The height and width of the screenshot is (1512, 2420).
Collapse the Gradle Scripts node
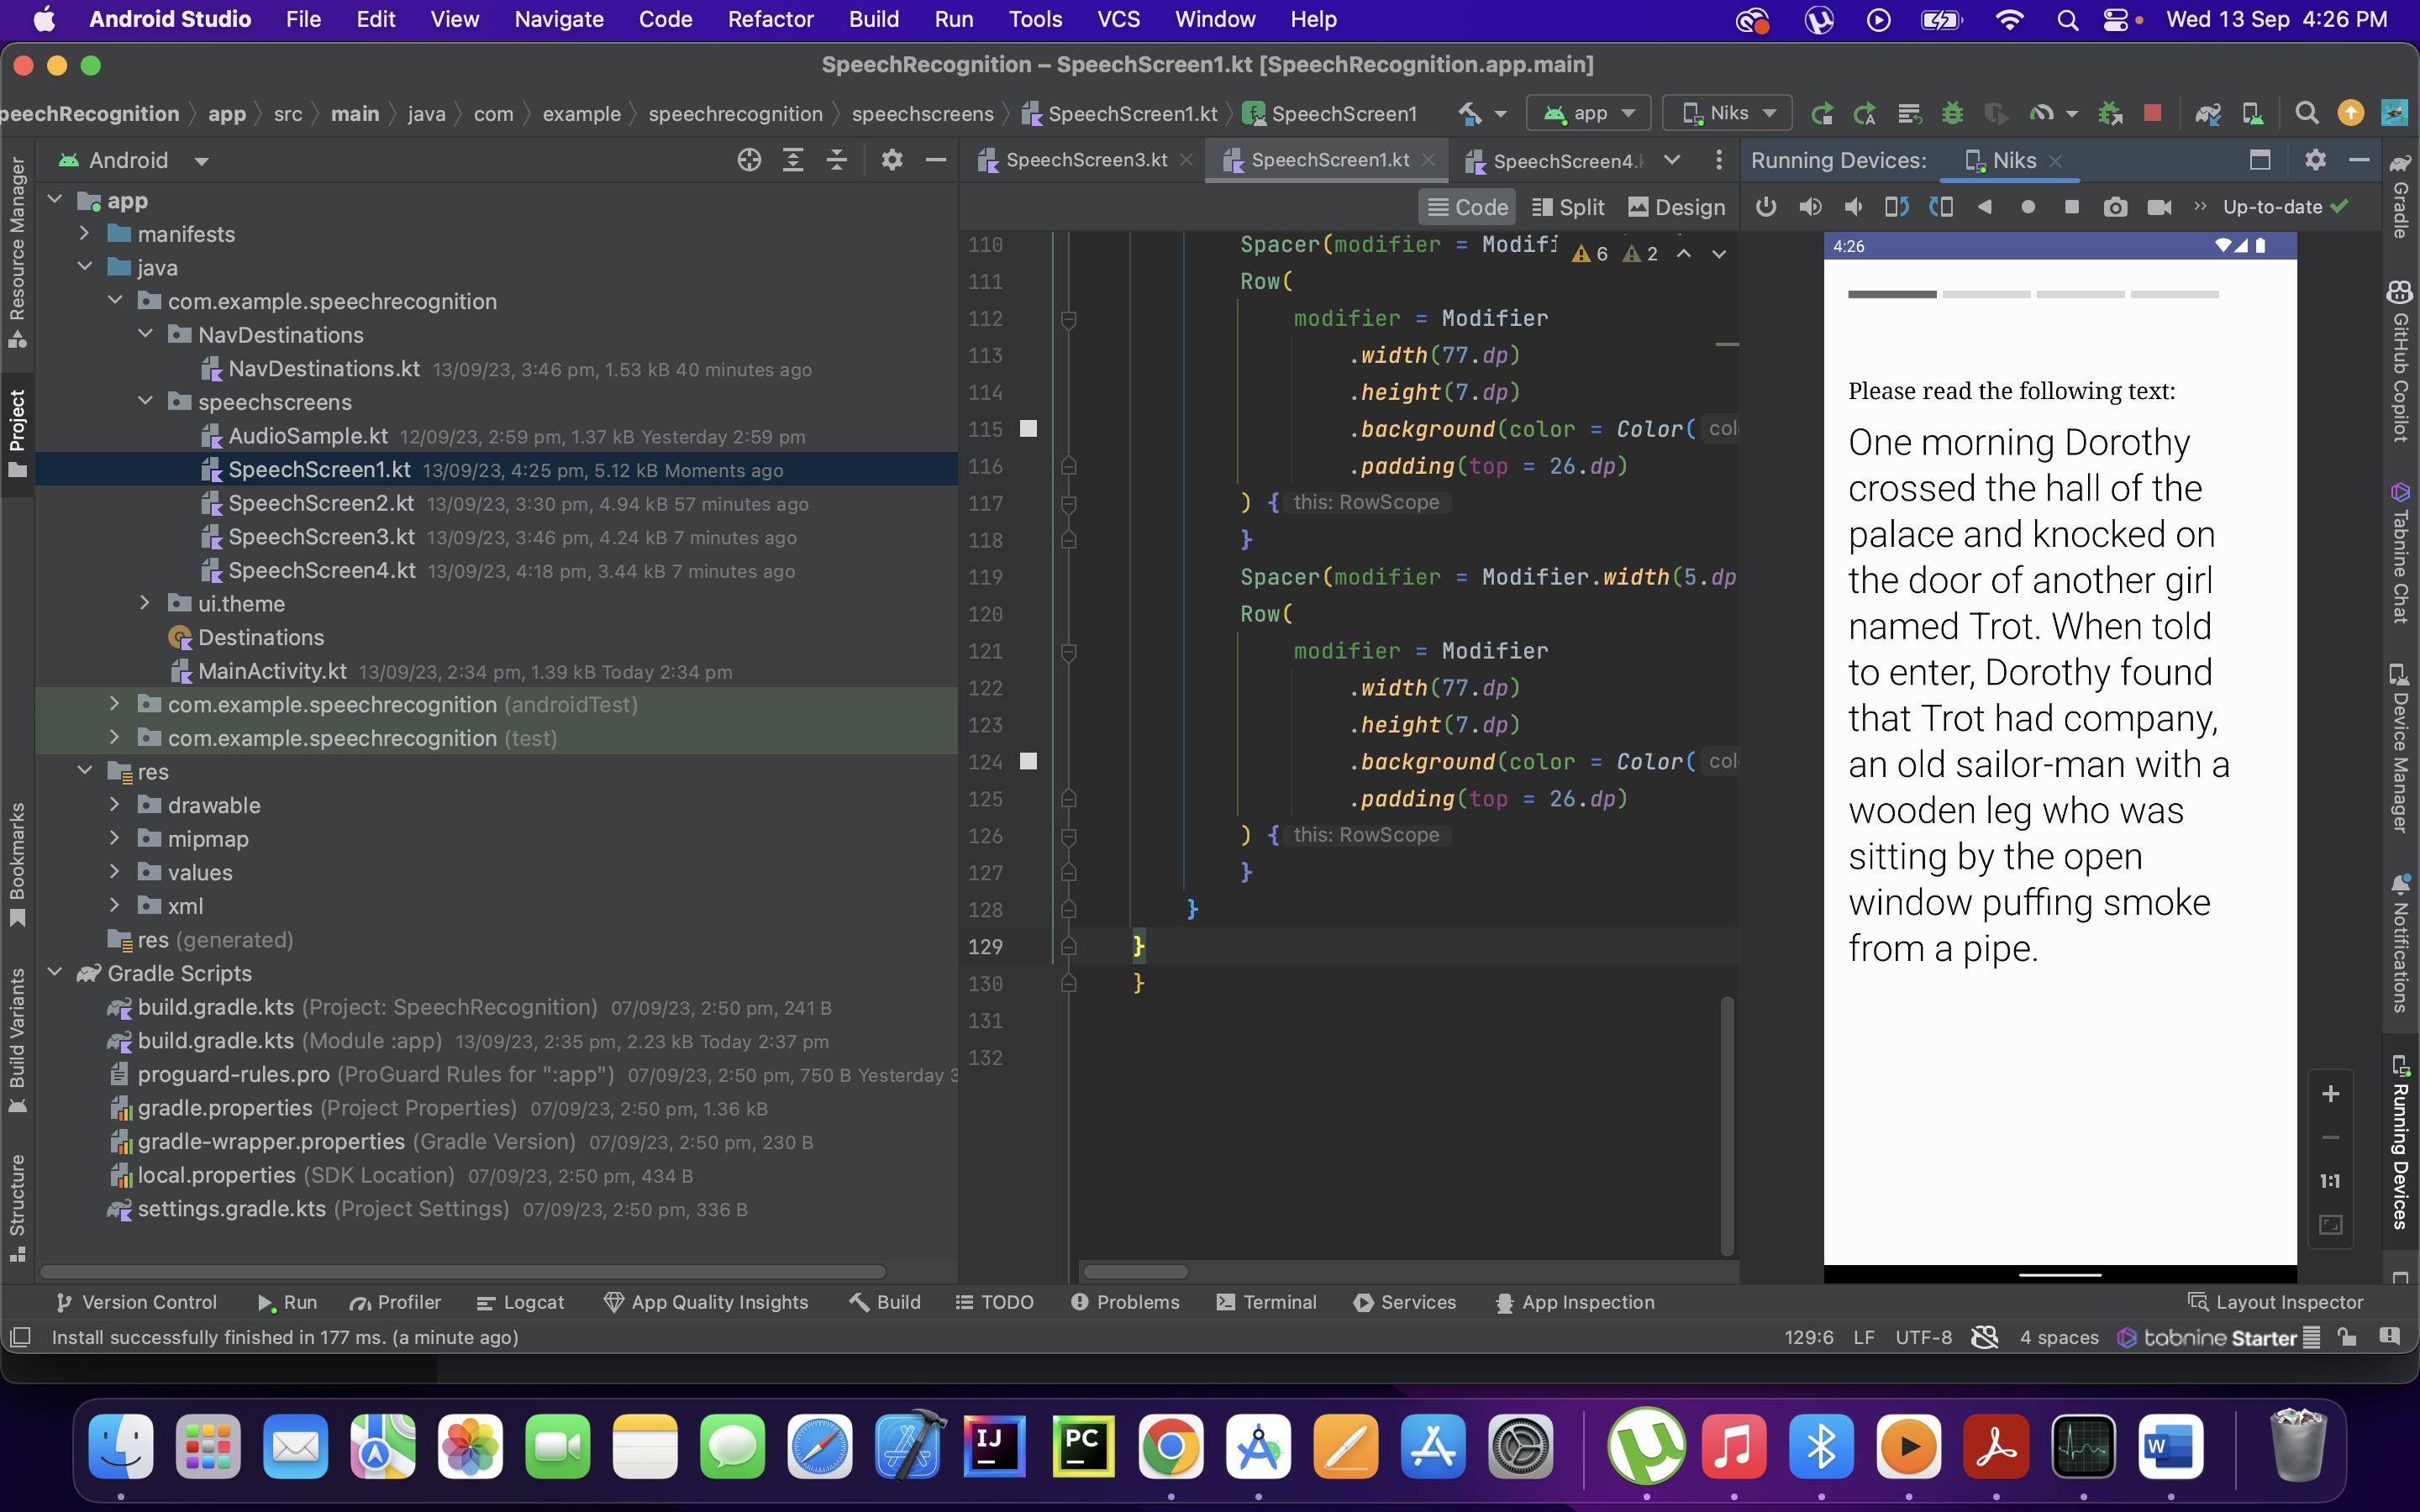[x=56, y=973]
